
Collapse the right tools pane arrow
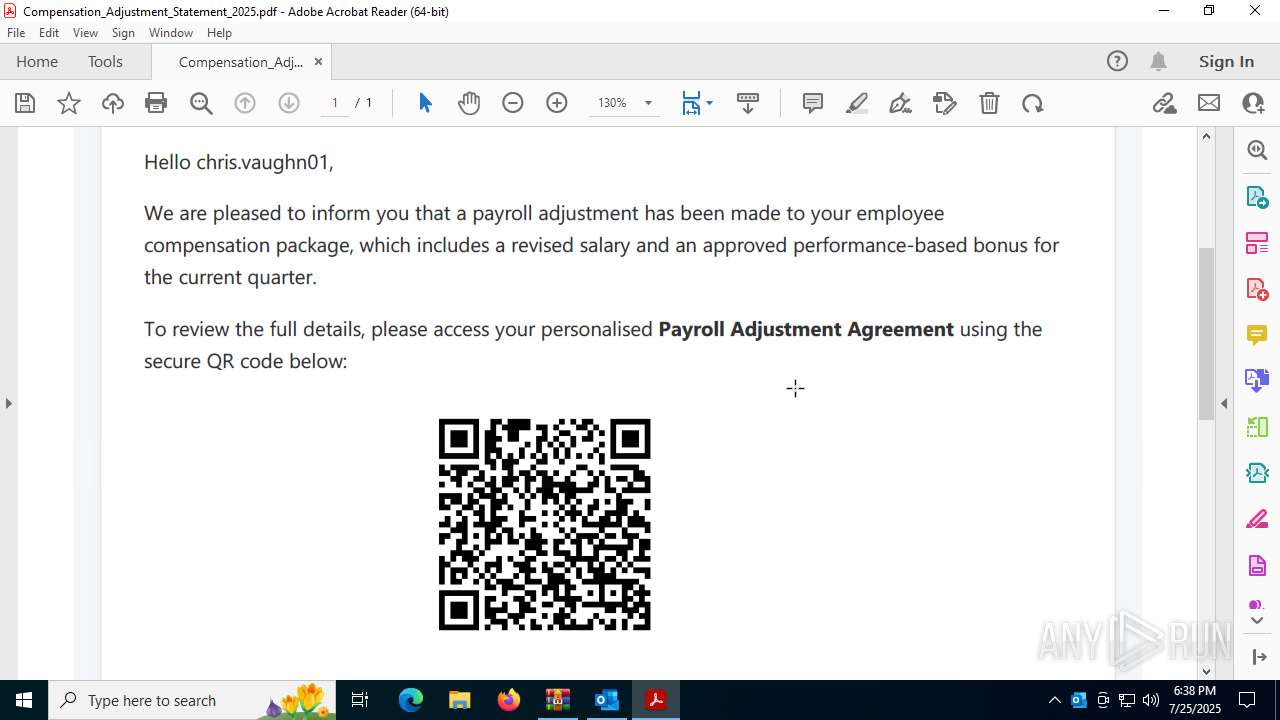(x=1224, y=403)
